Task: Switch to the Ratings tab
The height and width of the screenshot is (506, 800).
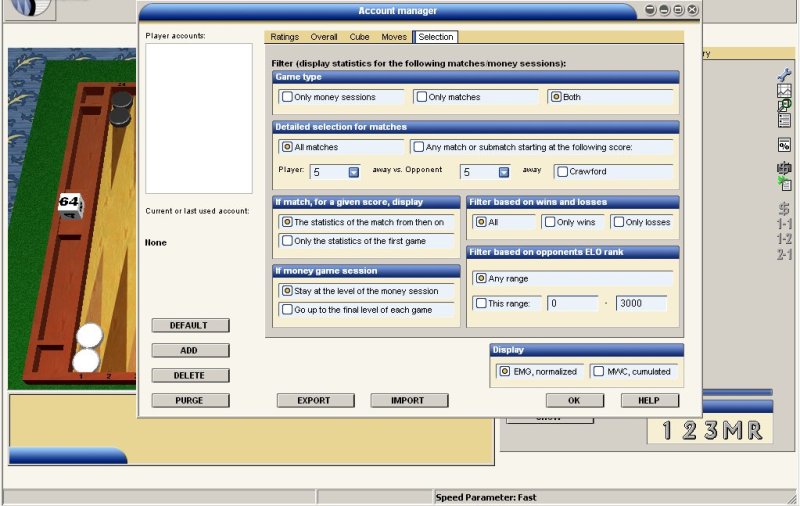Action: click(x=285, y=37)
